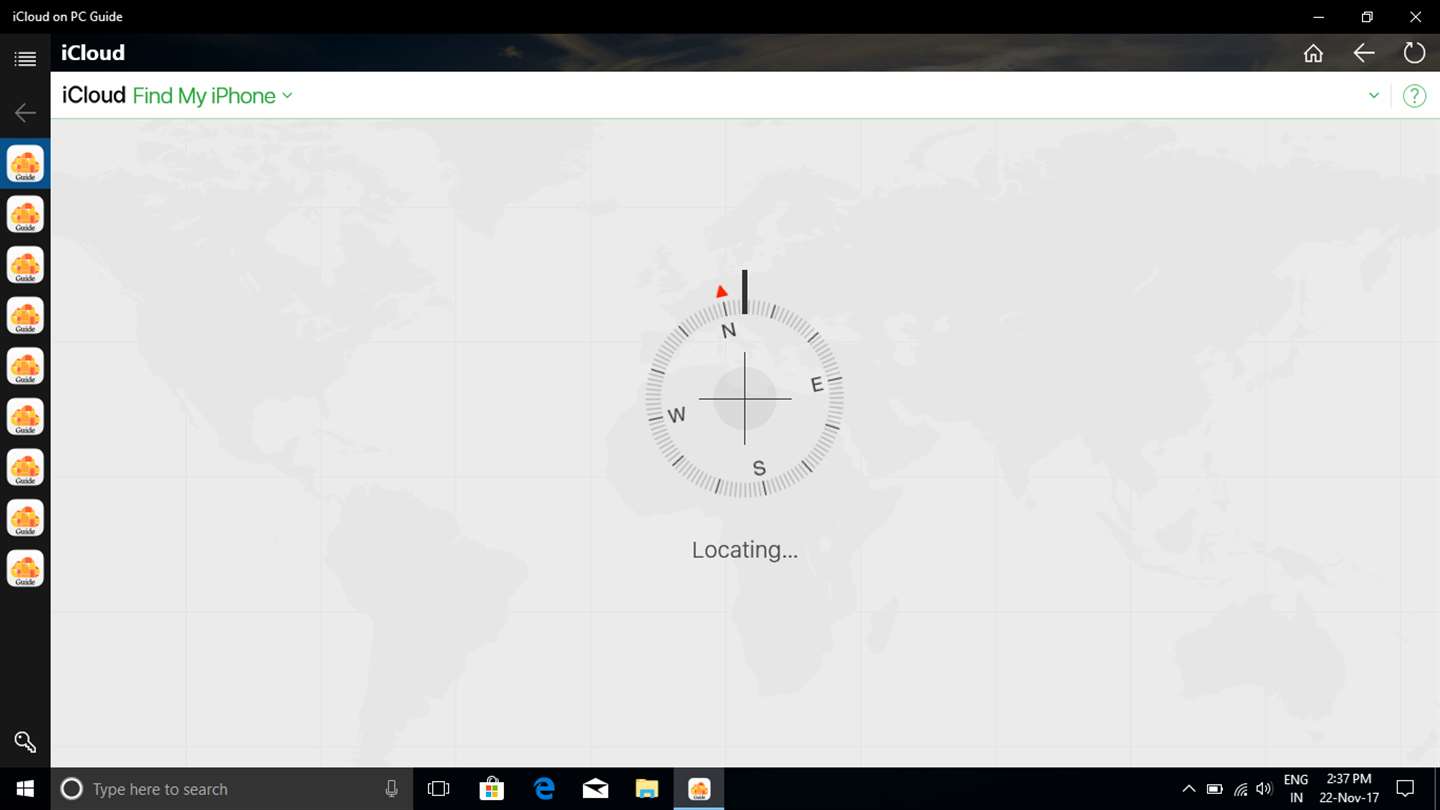This screenshot has width=1440, height=810.
Task: Go to Home via house icon
Action: (1313, 53)
